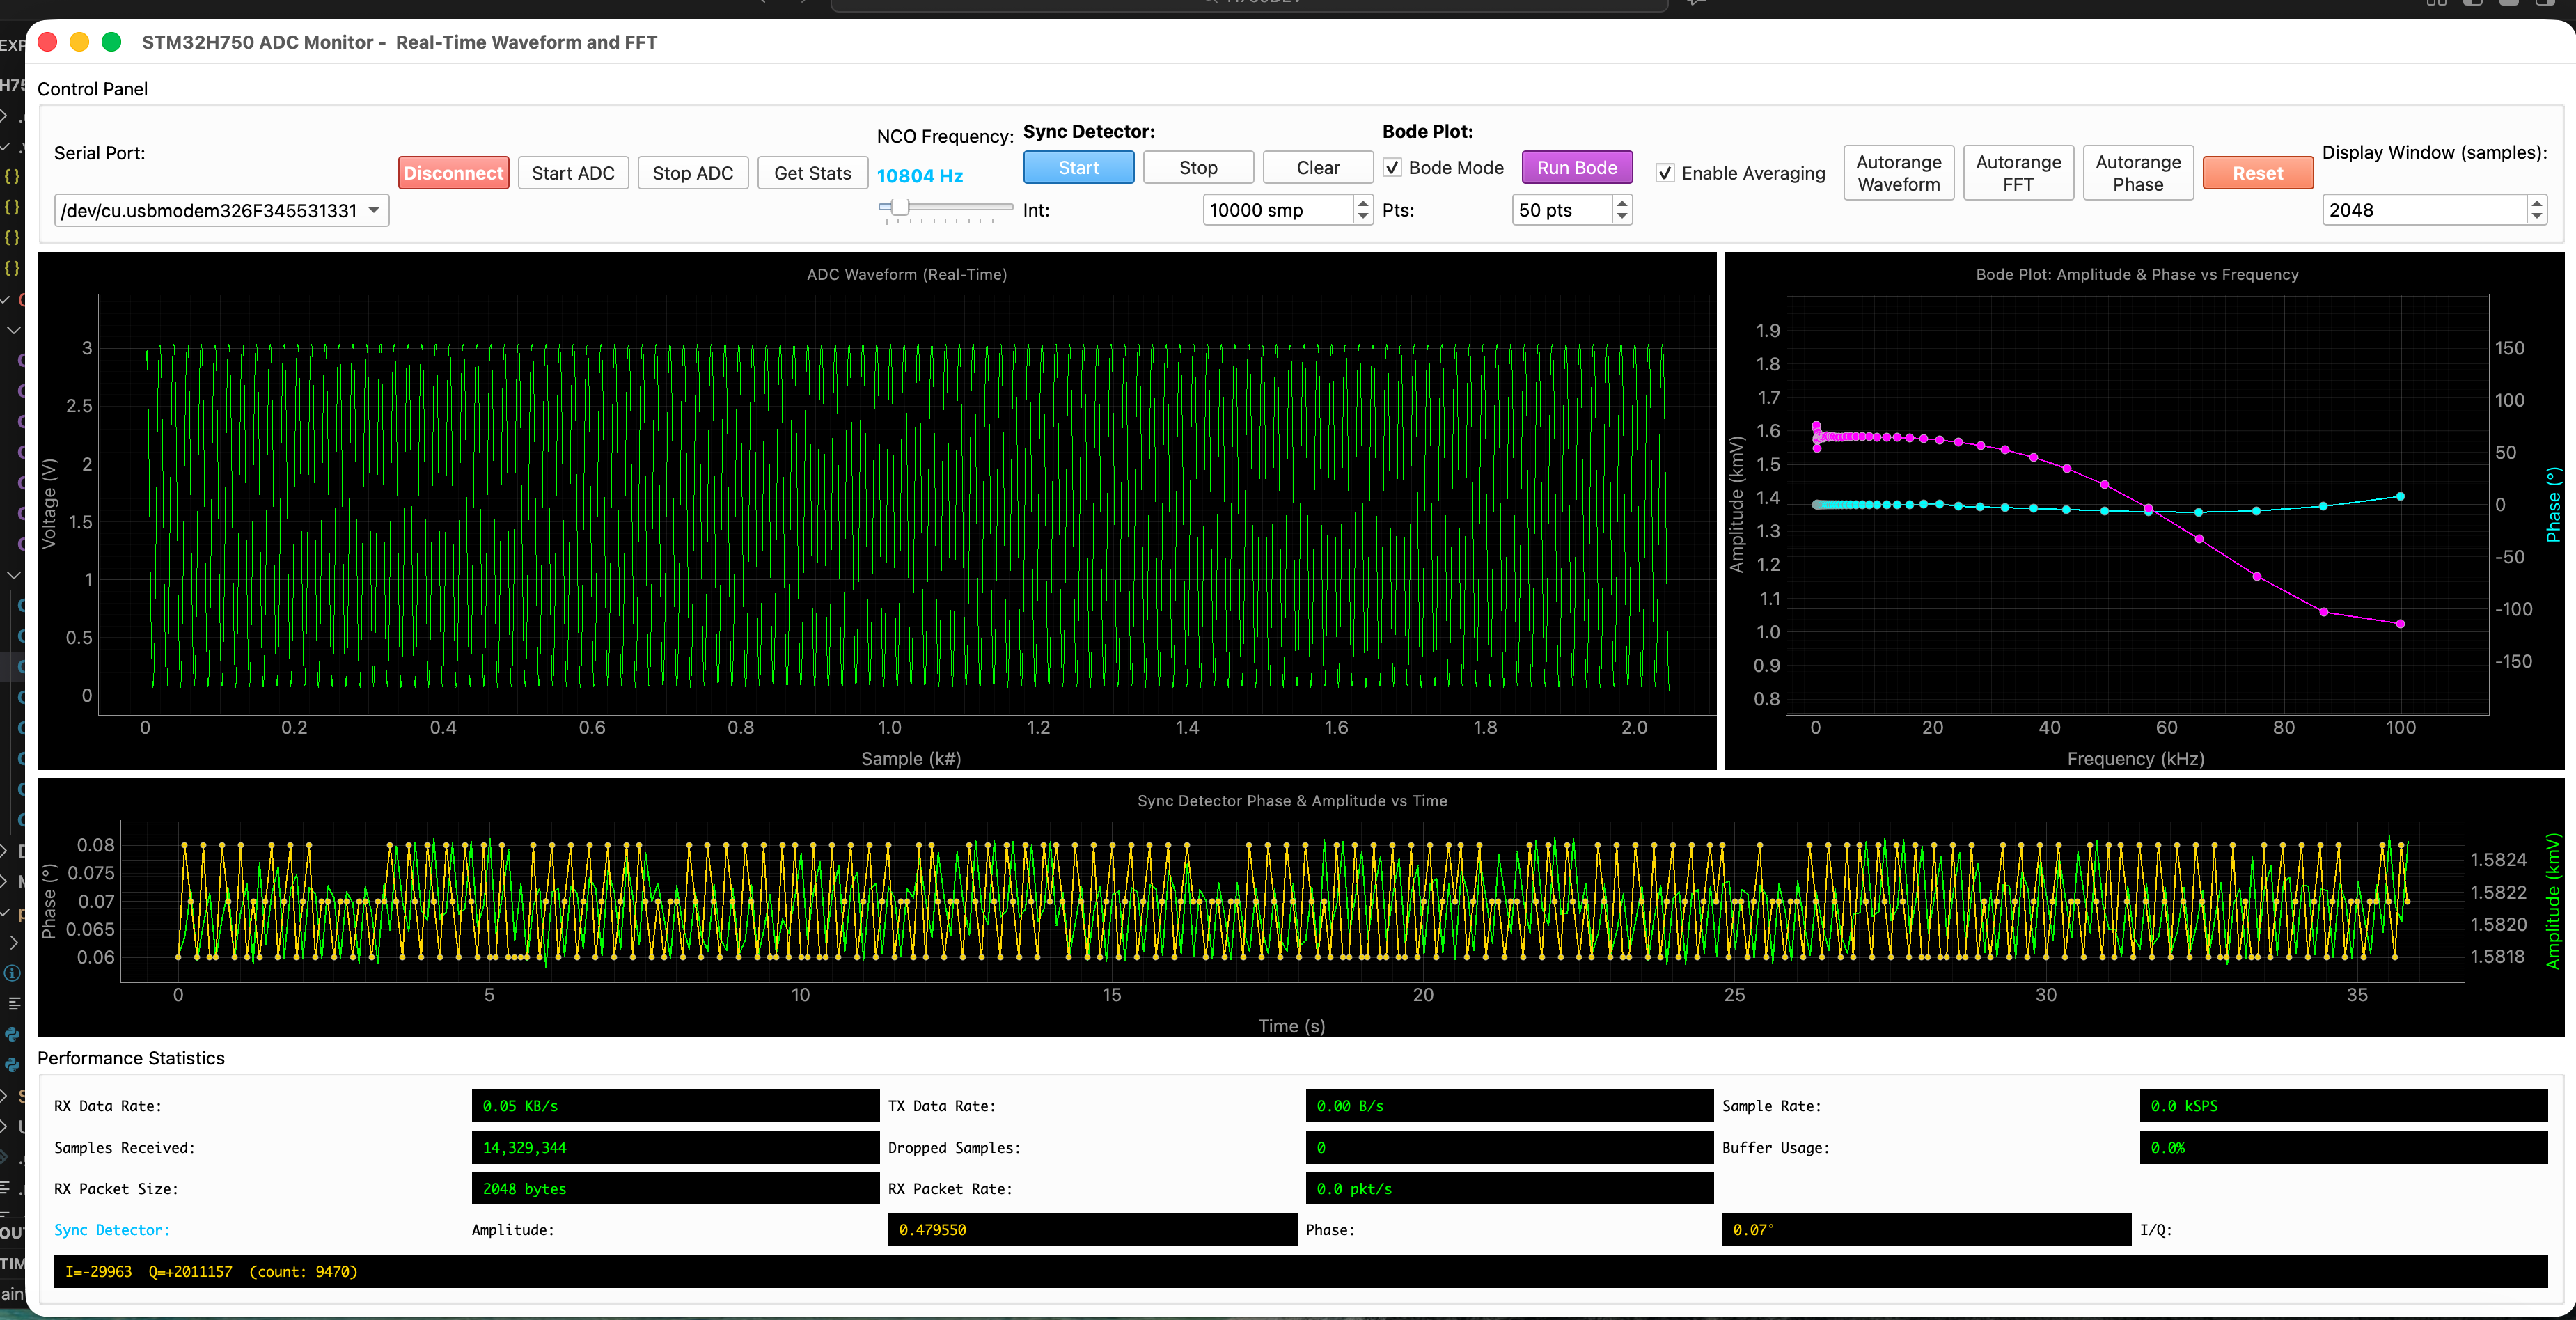Start the Sync Detector
Viewport: 2576px width, 1320px height.
pyautogui.click(x=1078, y=167)
